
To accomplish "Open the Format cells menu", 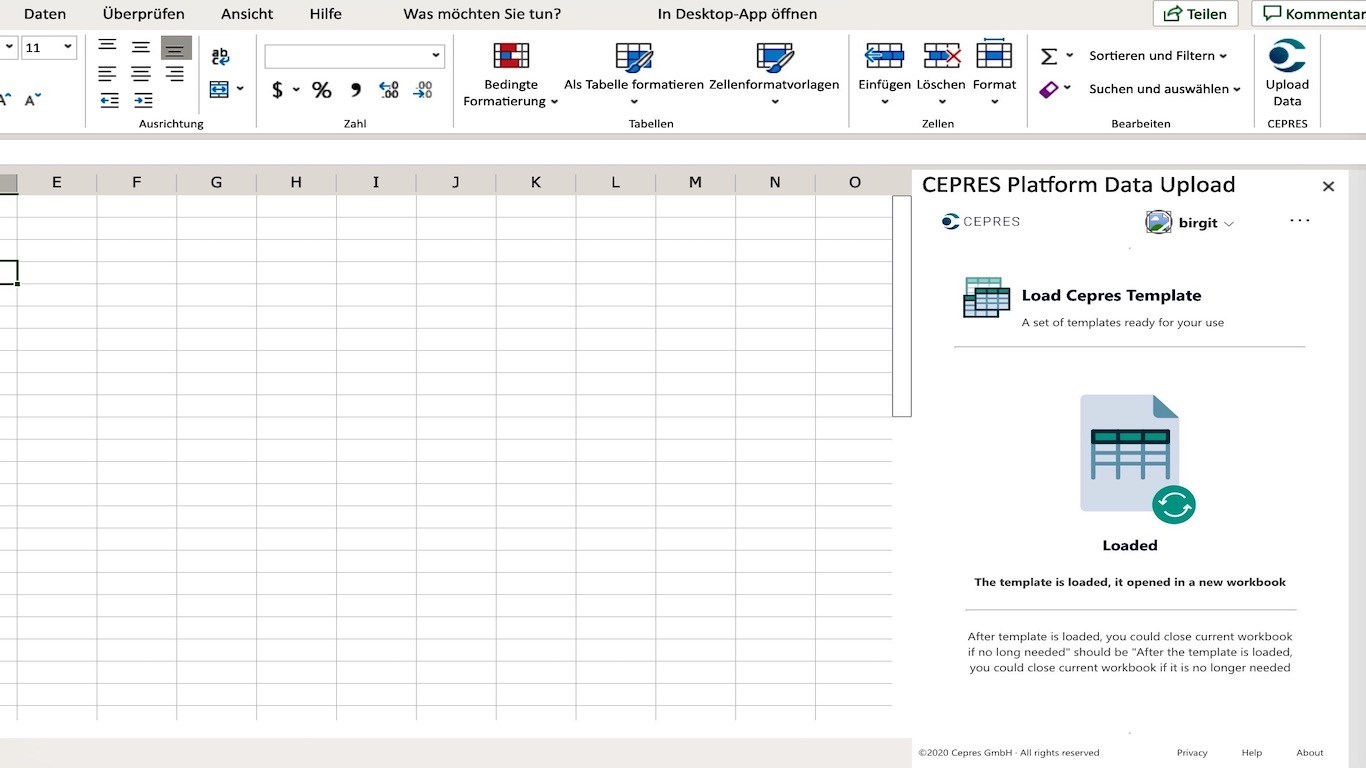I will point(994,74).
